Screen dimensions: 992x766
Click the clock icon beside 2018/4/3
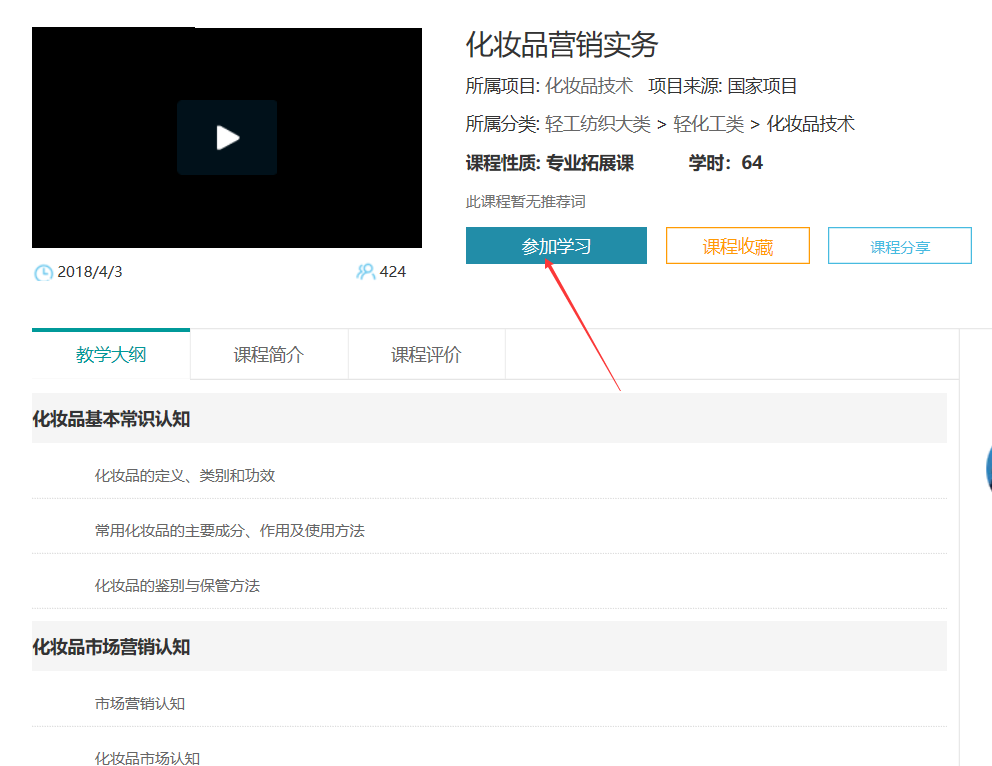tap(44, 272)
